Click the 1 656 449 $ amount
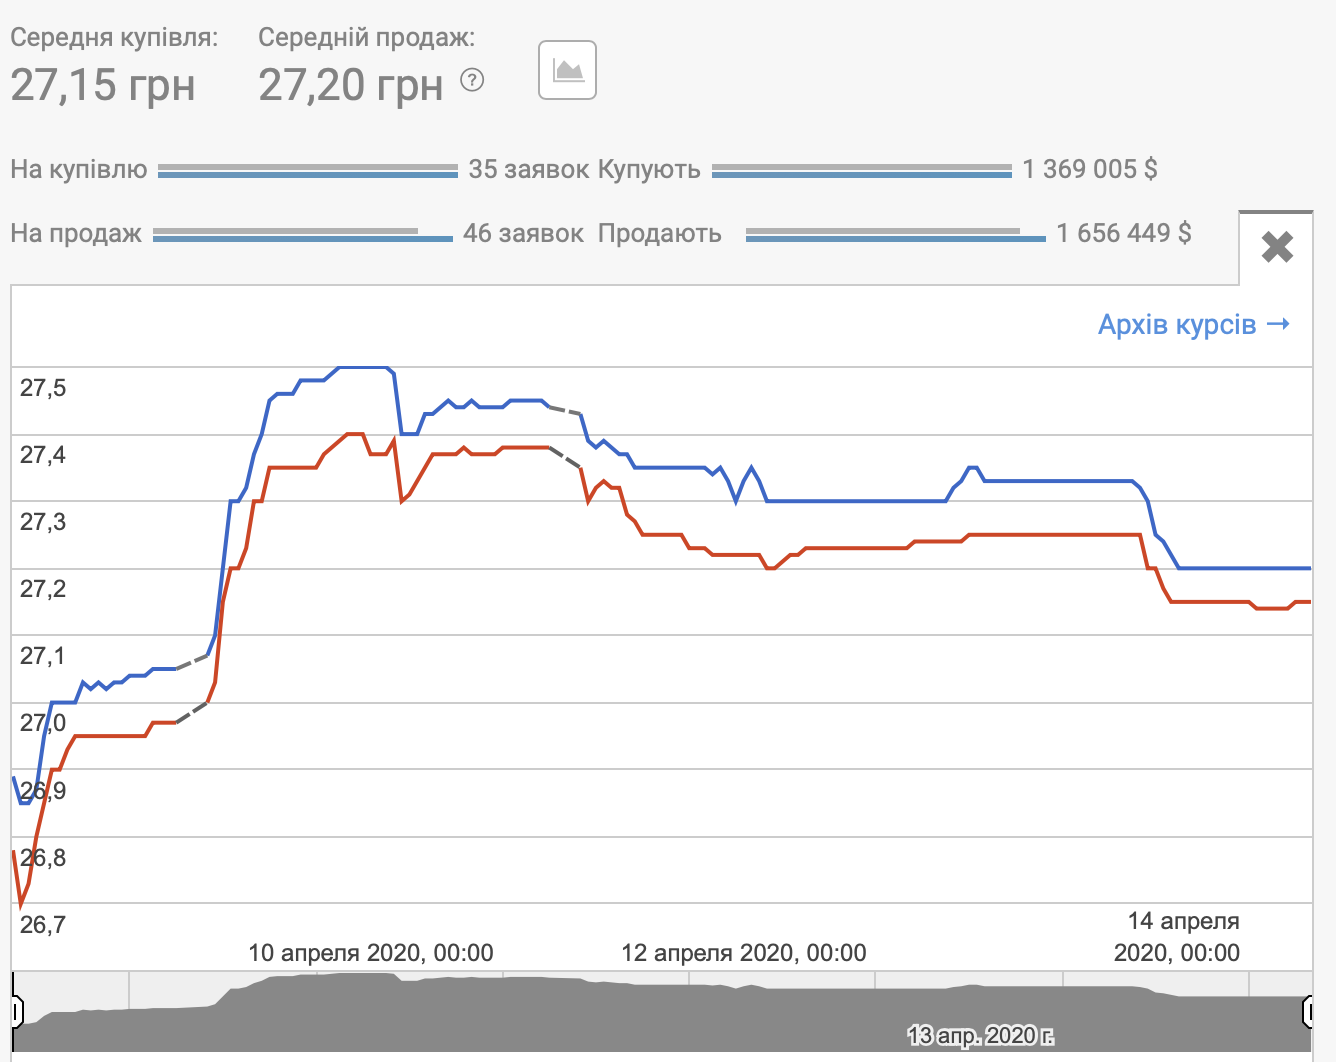Screen dimensions: 1336x1062 1124,233
